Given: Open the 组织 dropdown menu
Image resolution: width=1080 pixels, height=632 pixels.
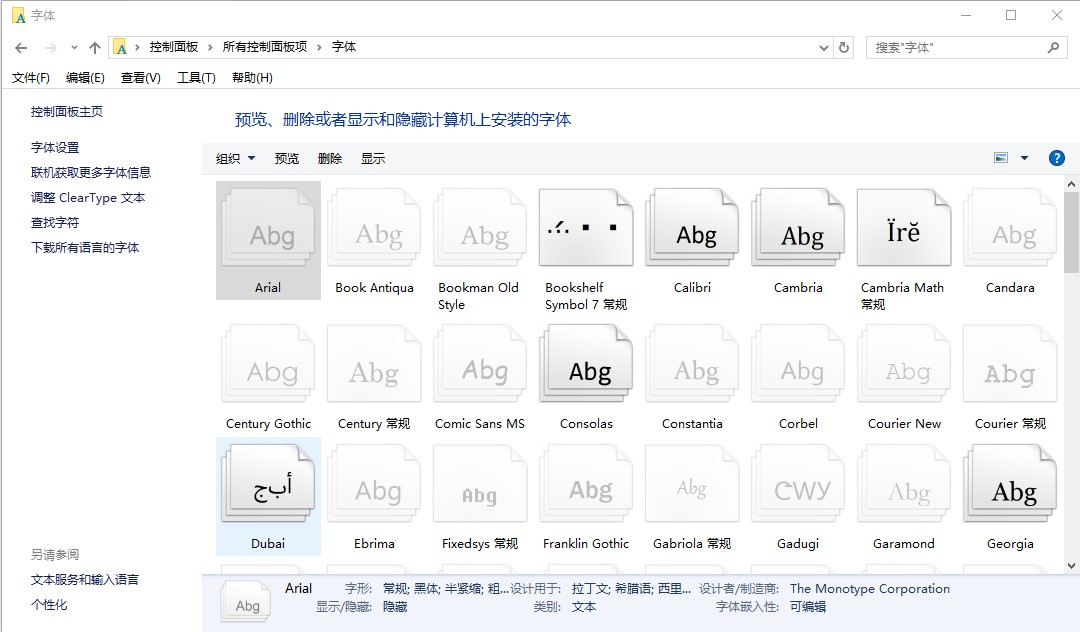Looking at the screenshot, I should point(236,158).
